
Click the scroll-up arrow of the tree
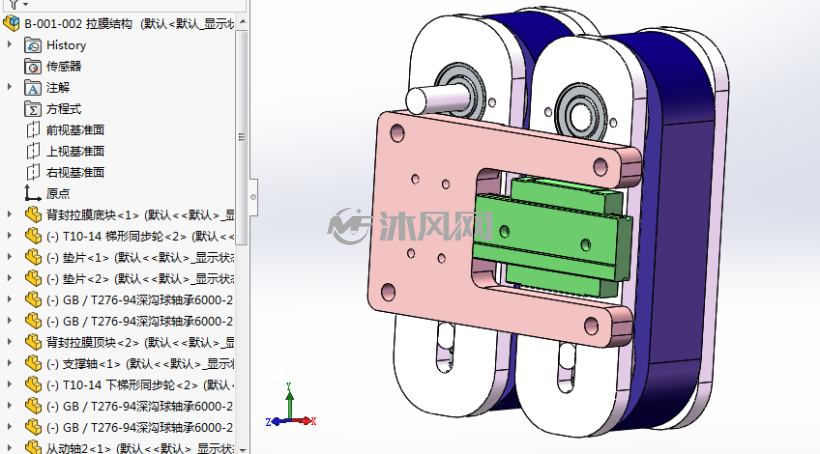coord(242,22)
